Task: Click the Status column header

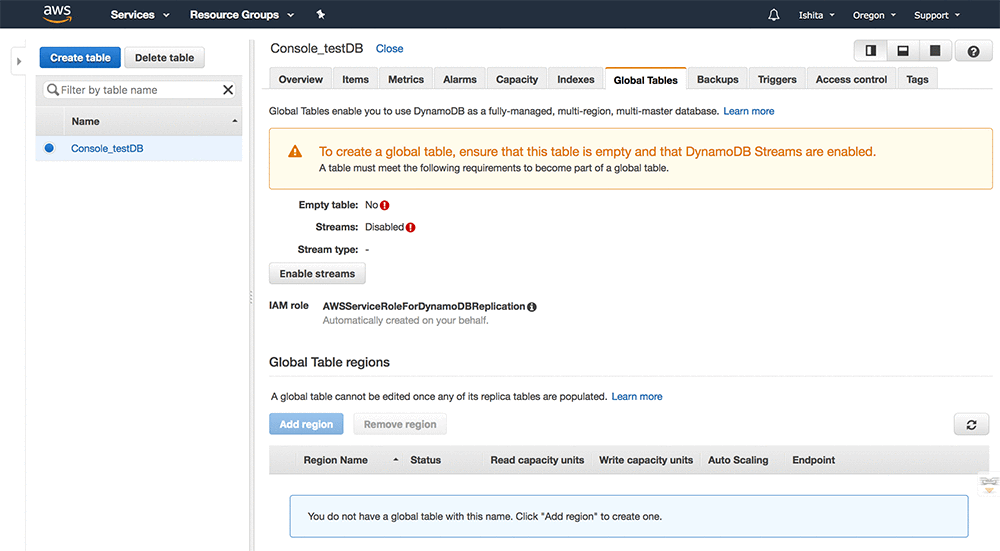Action: (425, 460)
